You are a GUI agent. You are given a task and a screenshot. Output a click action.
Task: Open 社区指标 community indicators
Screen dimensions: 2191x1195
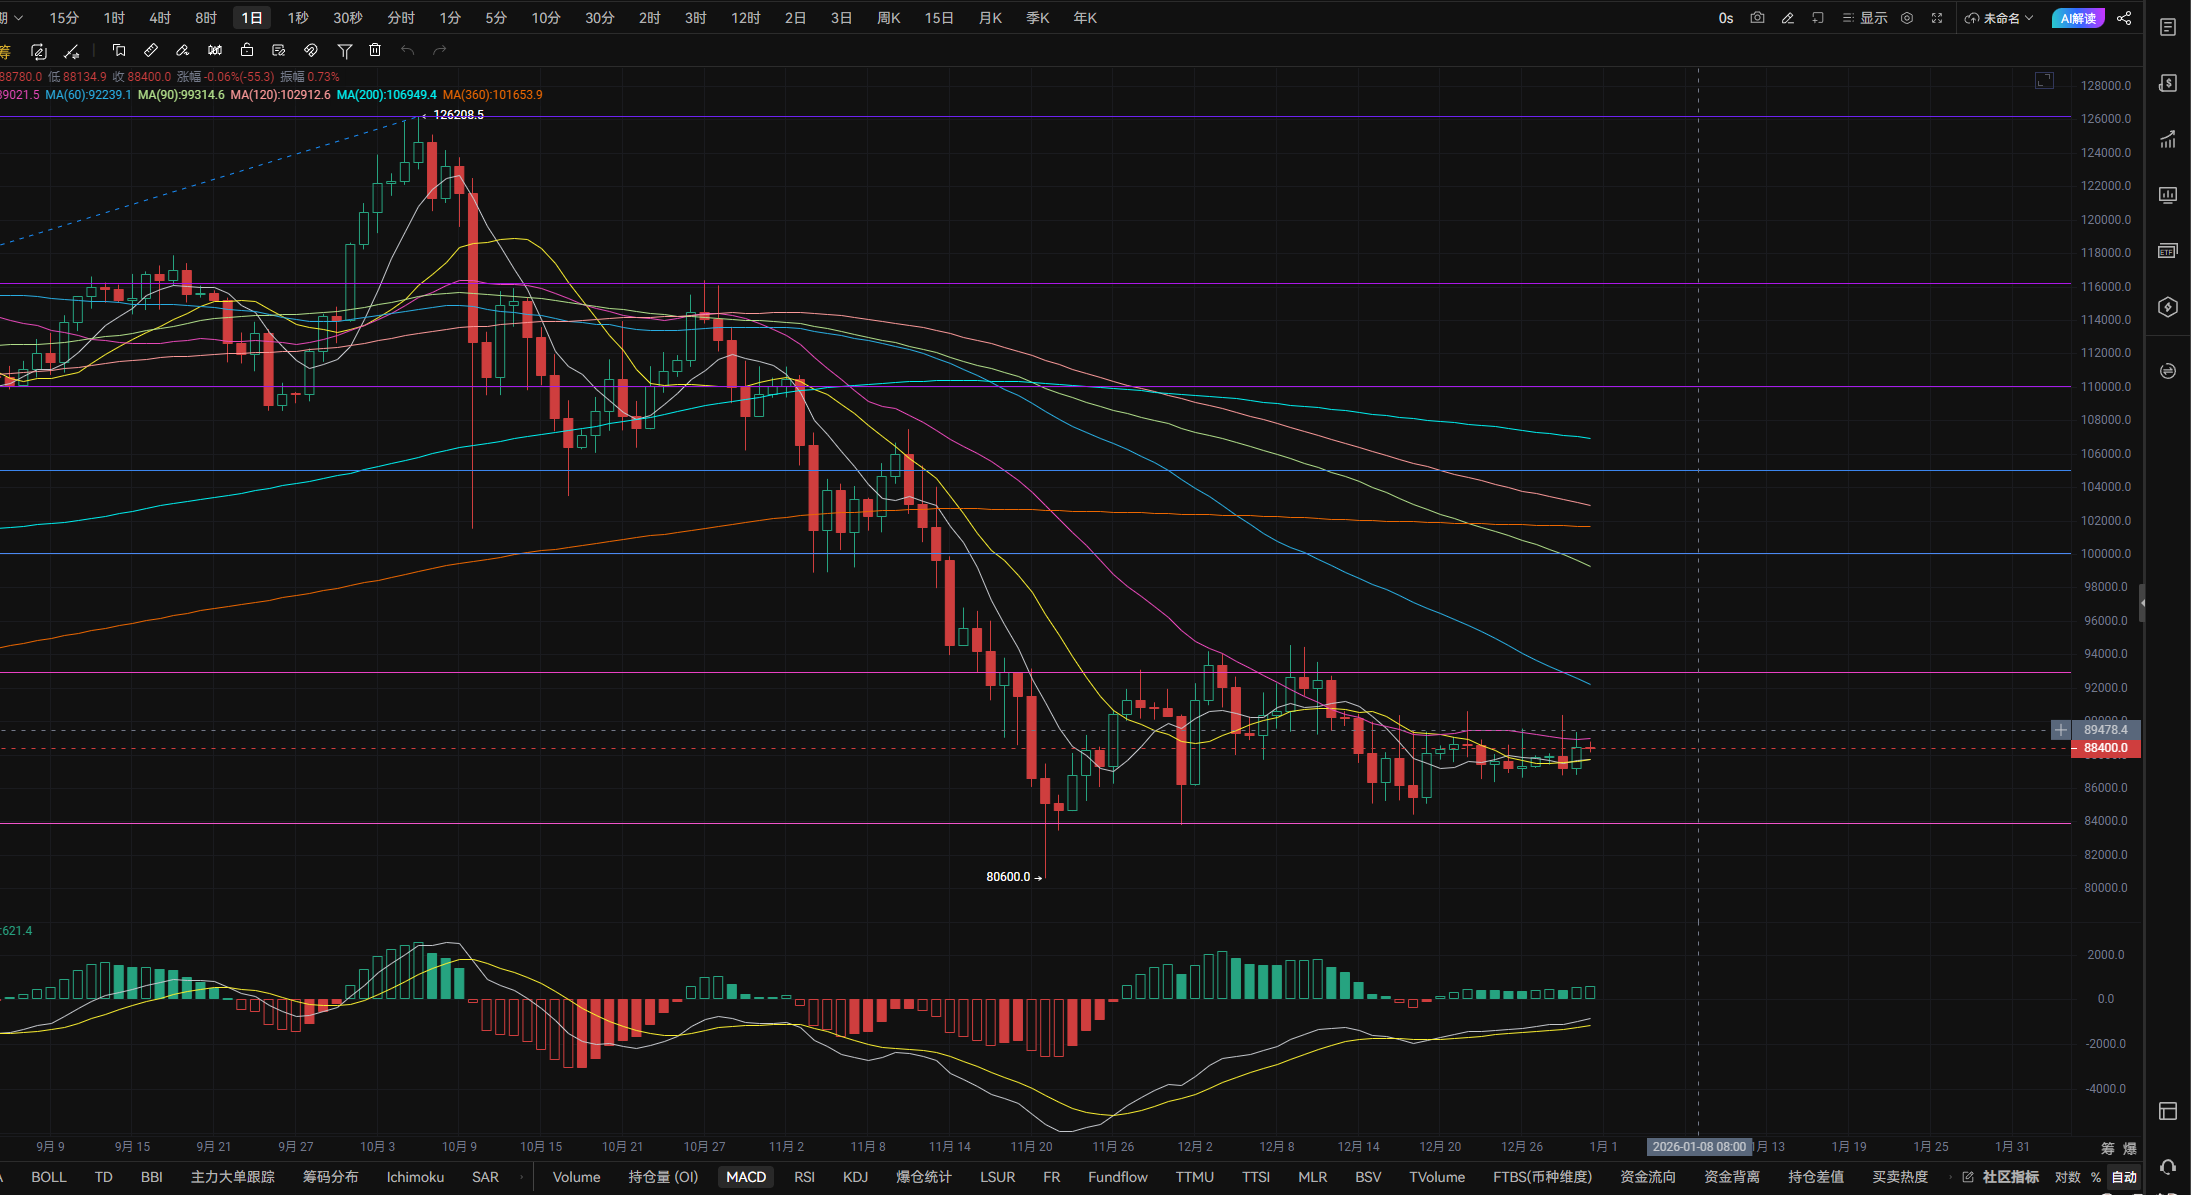click(x=2010, y=1177)
